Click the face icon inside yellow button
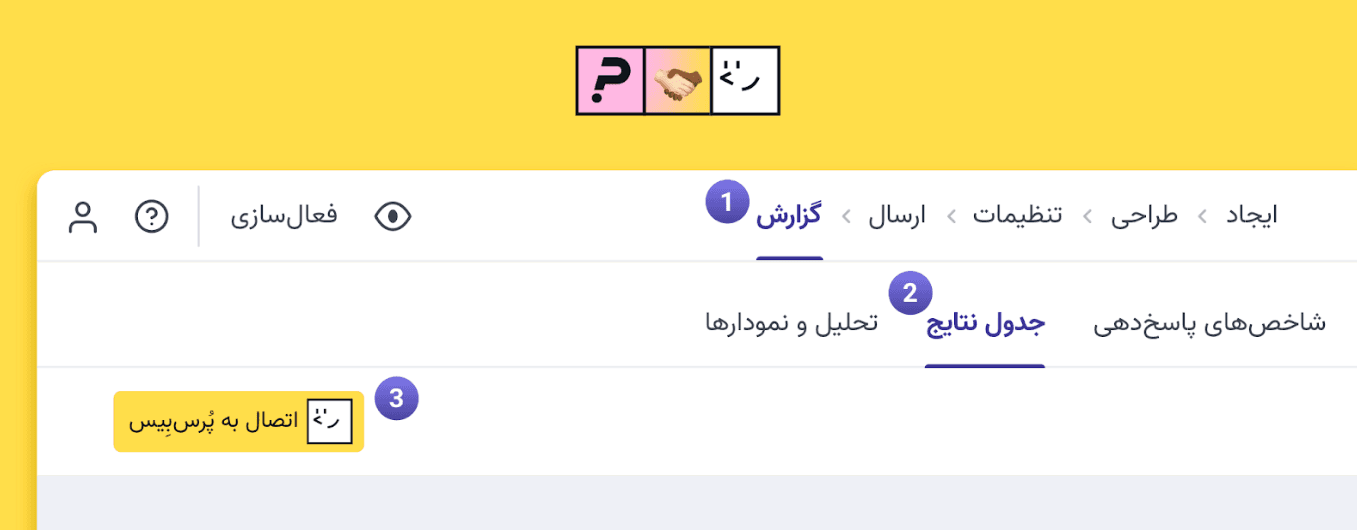The height and width of the screenshot is (530, 1357). [330, 421]
